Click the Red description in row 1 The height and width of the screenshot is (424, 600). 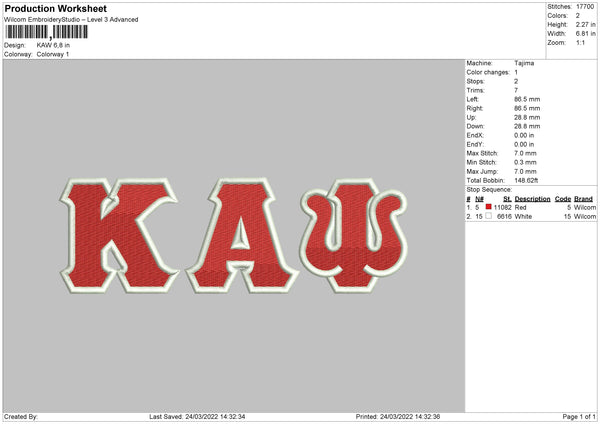click(x=520, y=207)
